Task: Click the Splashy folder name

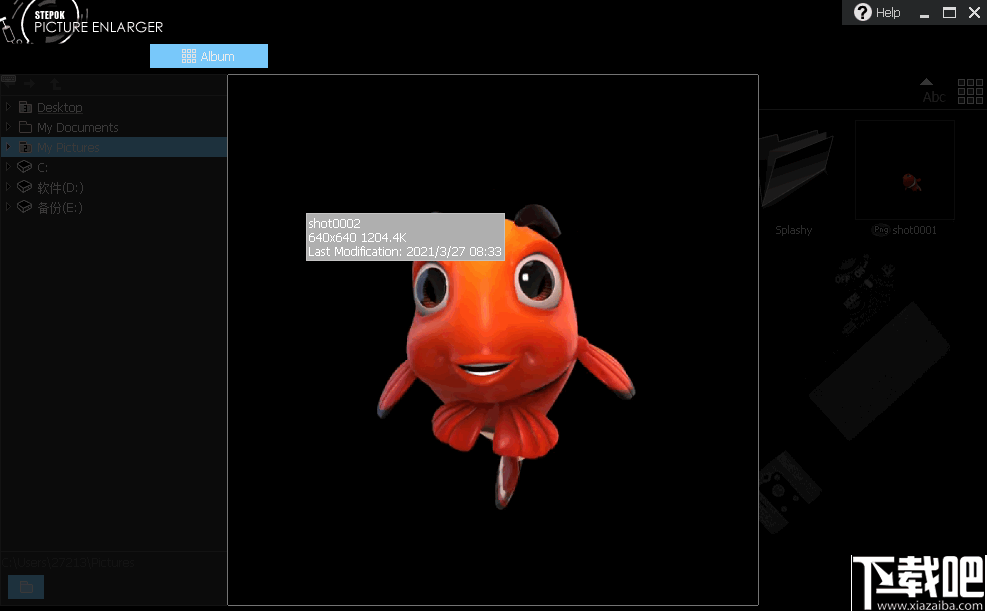Action: (793, 230)
